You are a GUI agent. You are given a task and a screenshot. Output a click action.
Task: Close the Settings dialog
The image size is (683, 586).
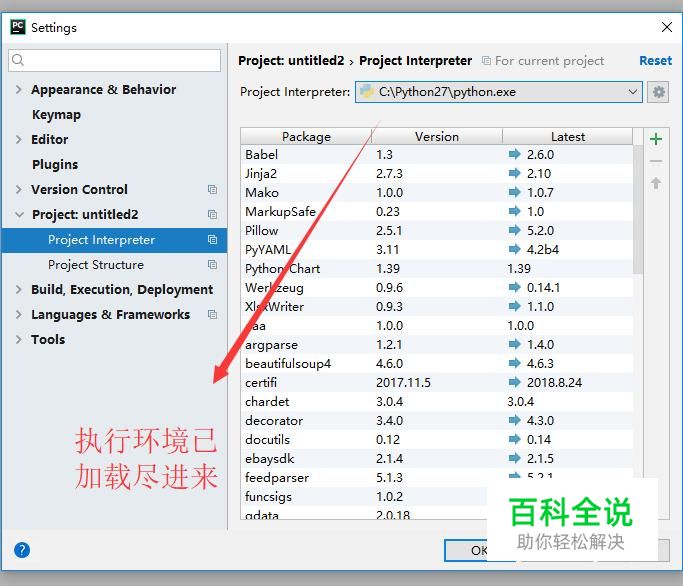click(x=666, y=27)
